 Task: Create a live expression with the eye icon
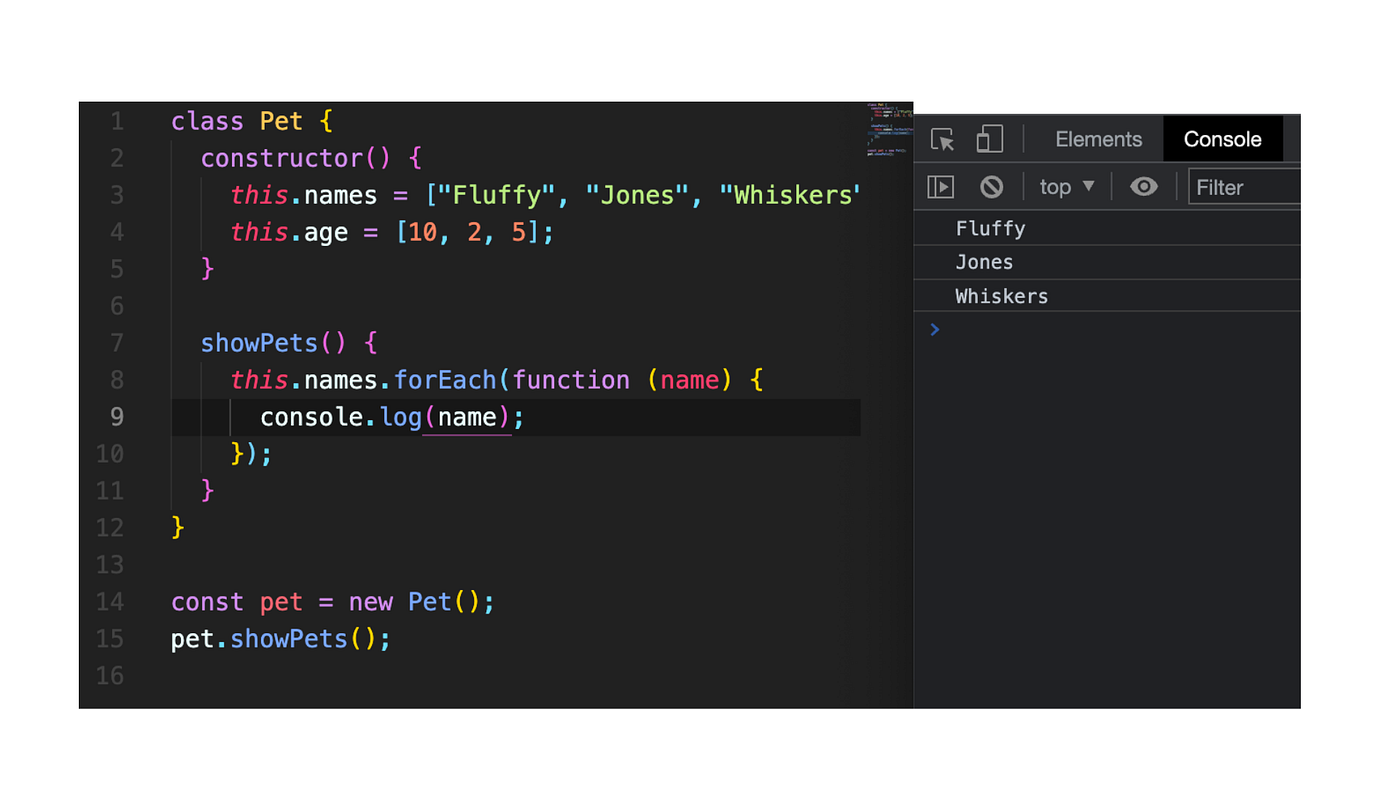[x=1144, y=186]
